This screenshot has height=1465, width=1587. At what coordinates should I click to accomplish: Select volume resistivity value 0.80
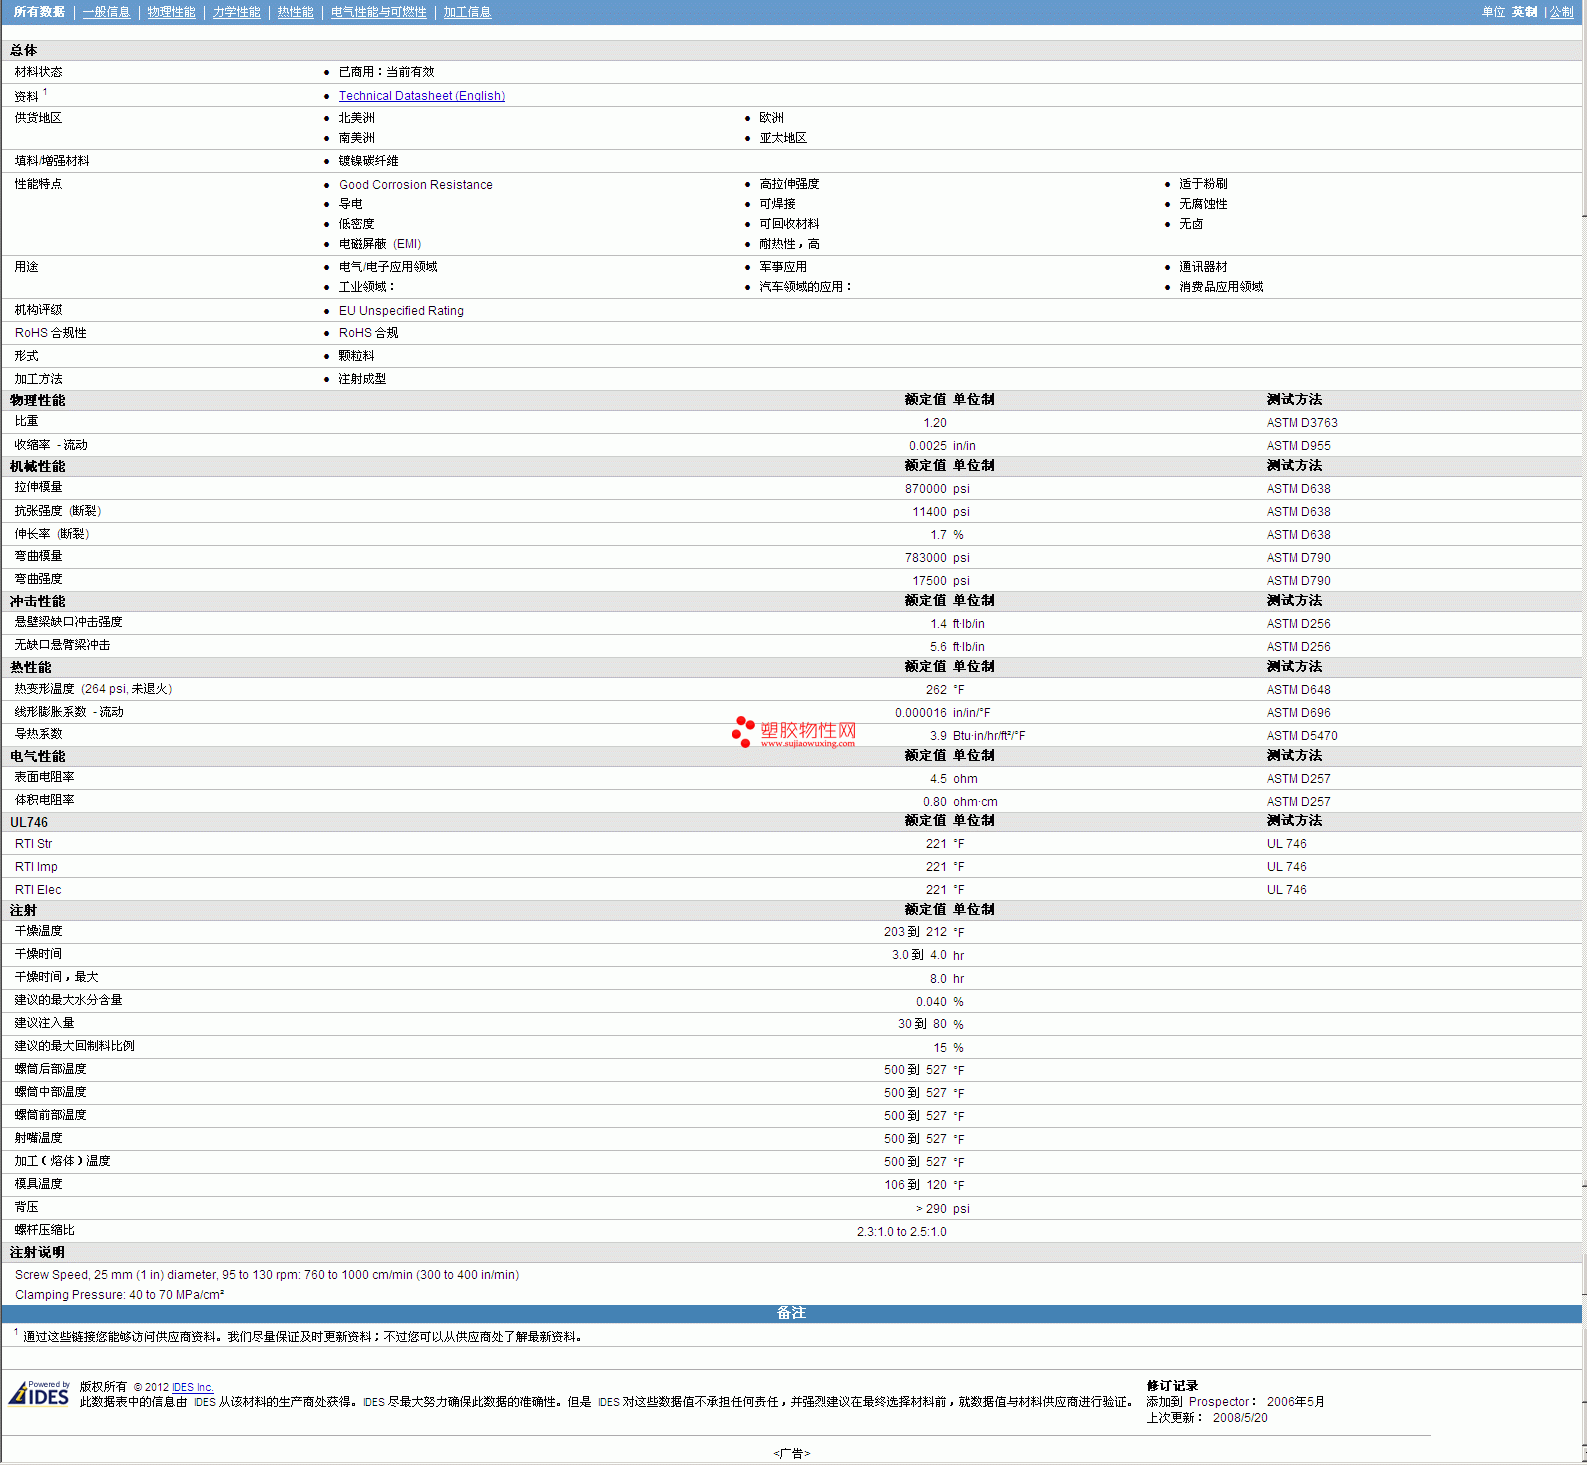tap(934, 802)
